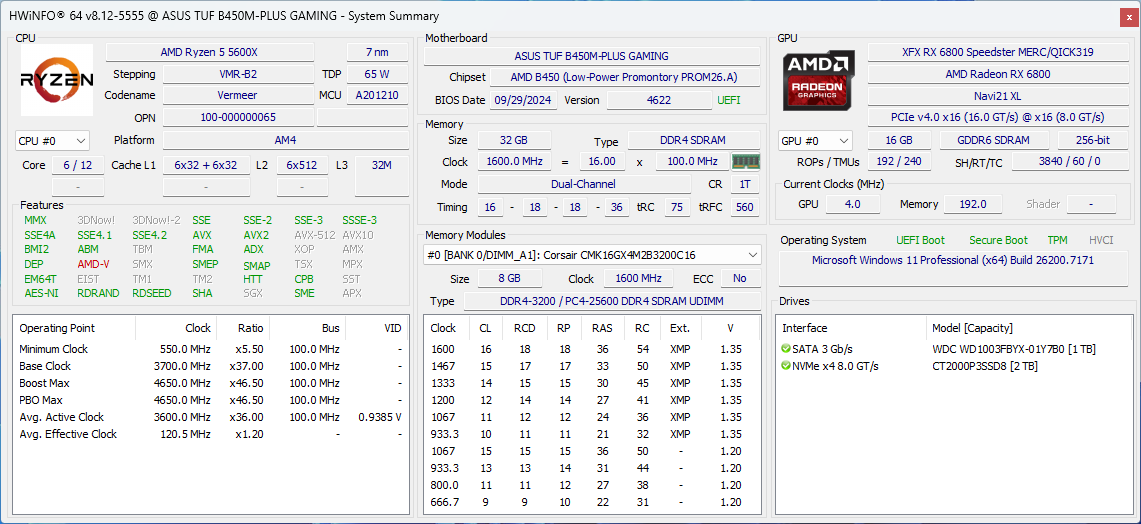Click the GDDR6 SDRAM video memory field
The width and height of the screenshot is (1141, 524).
[994, 140]
